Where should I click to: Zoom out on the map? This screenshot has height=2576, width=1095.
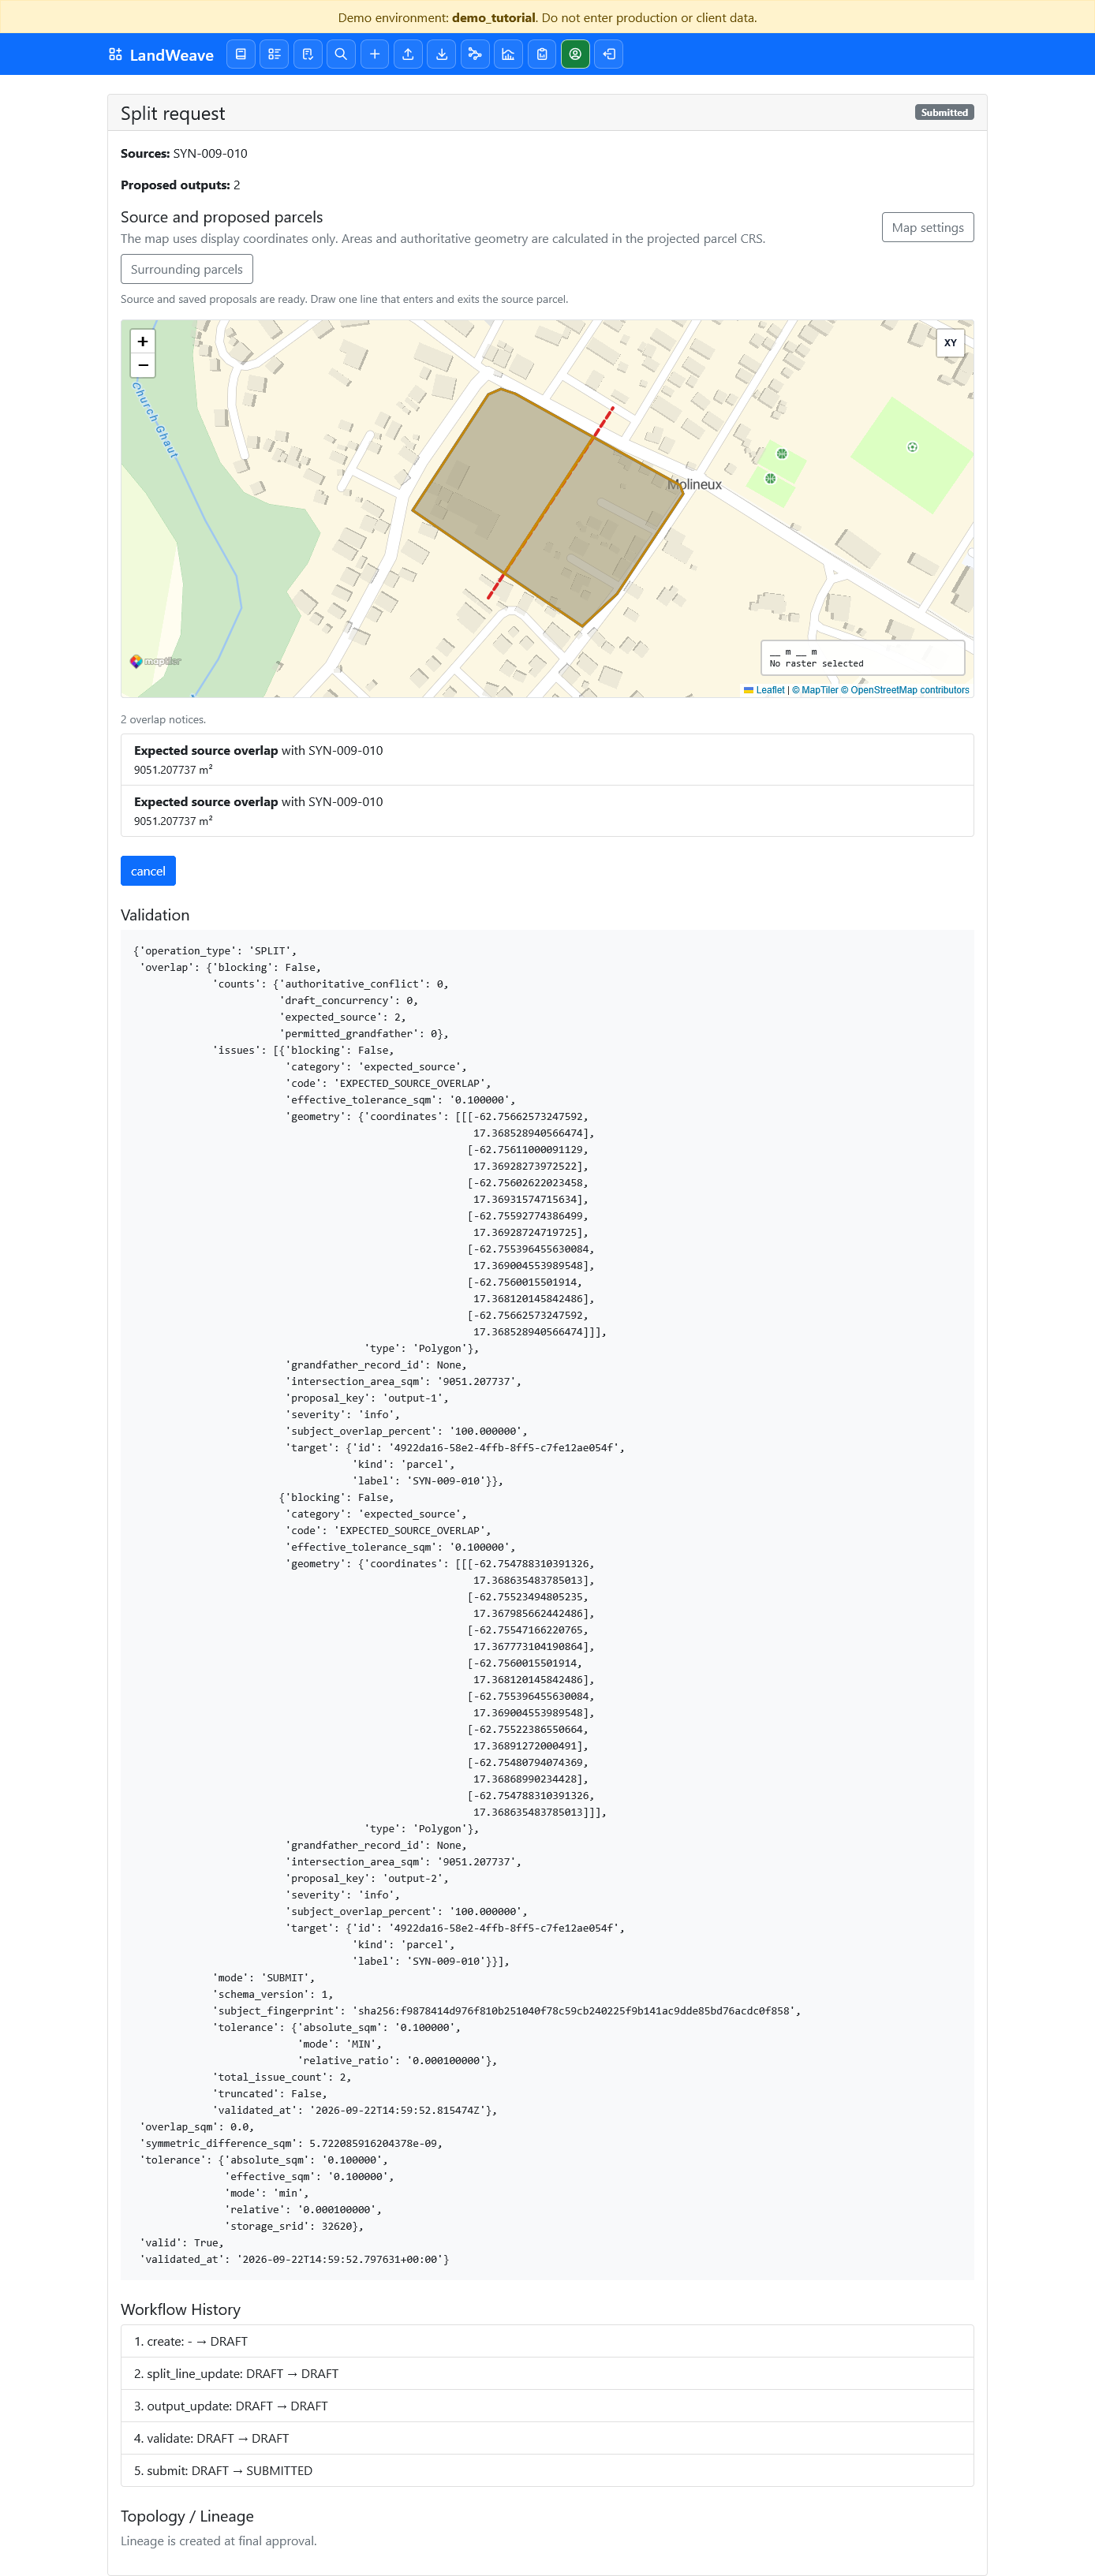point(143,366)
